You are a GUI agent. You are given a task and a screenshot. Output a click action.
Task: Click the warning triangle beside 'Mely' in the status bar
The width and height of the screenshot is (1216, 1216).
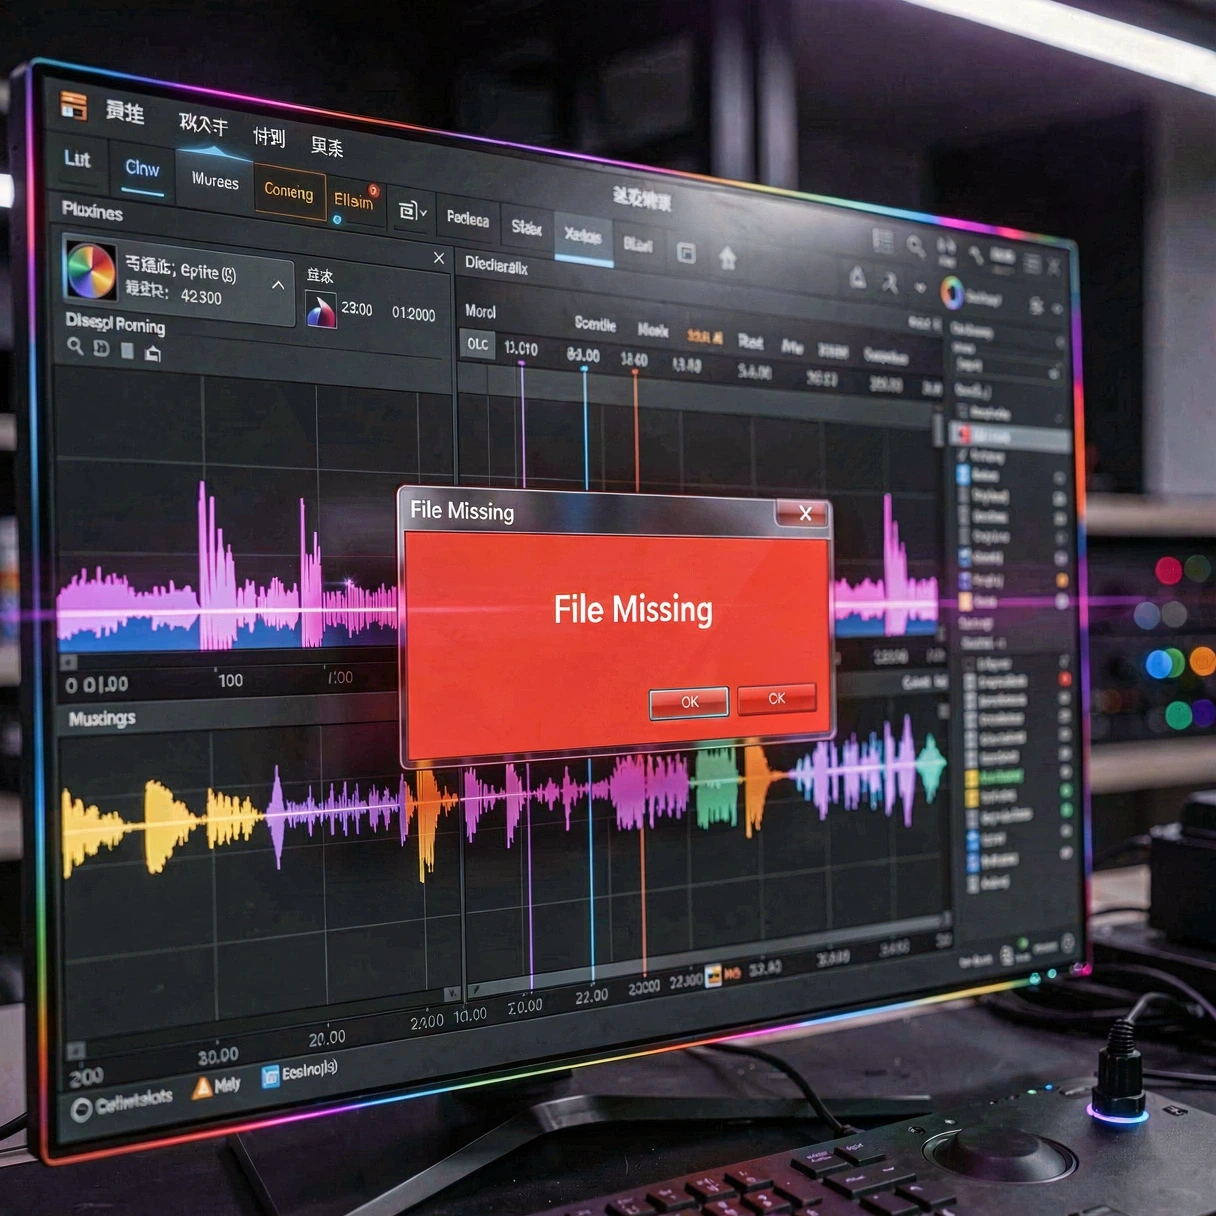(202, 1087)
